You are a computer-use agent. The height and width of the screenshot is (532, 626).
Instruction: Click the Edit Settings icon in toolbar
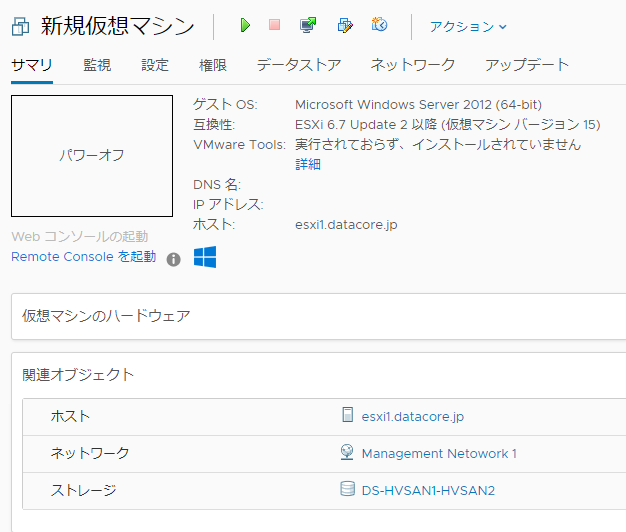345,25
